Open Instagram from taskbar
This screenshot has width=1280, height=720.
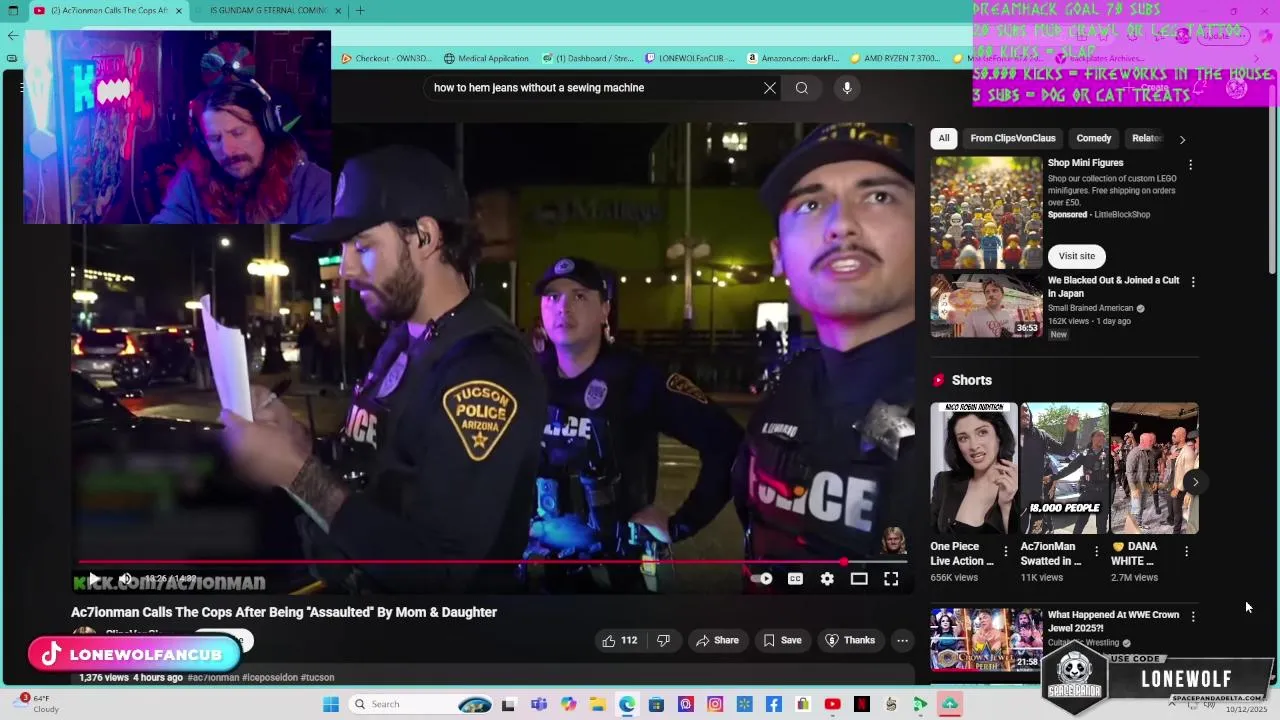[715, 704]
